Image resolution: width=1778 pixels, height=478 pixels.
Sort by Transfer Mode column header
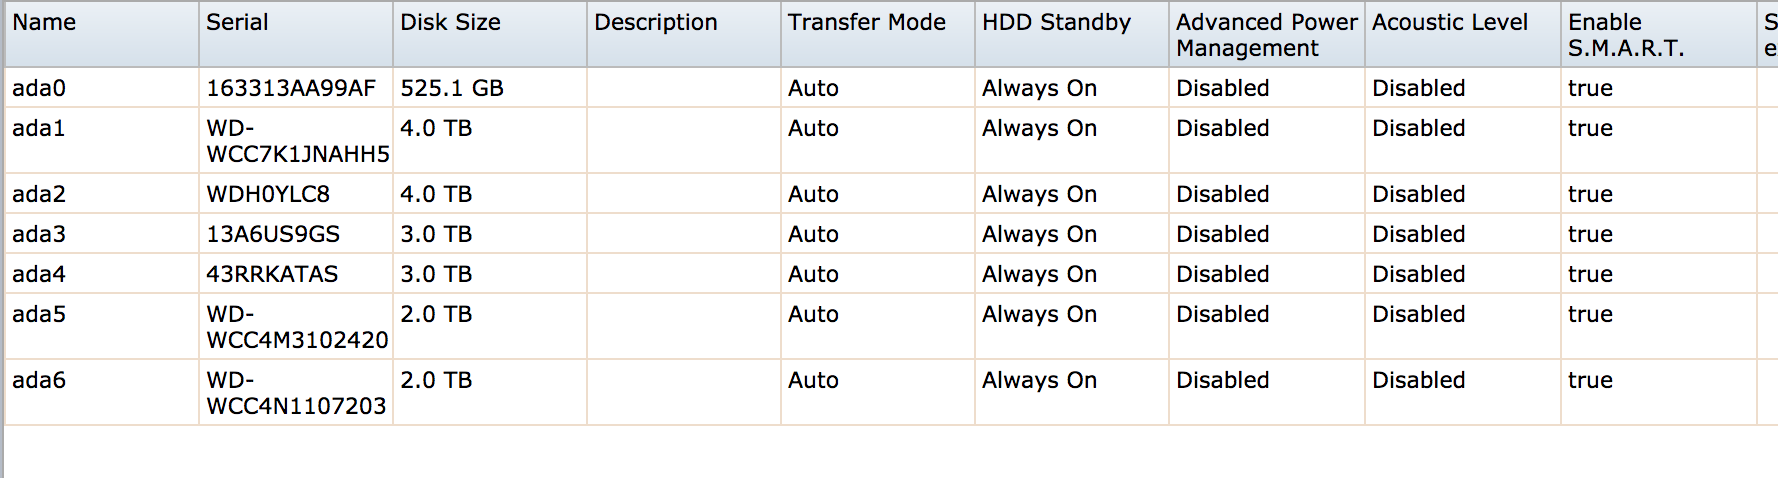tap(866, 23)
